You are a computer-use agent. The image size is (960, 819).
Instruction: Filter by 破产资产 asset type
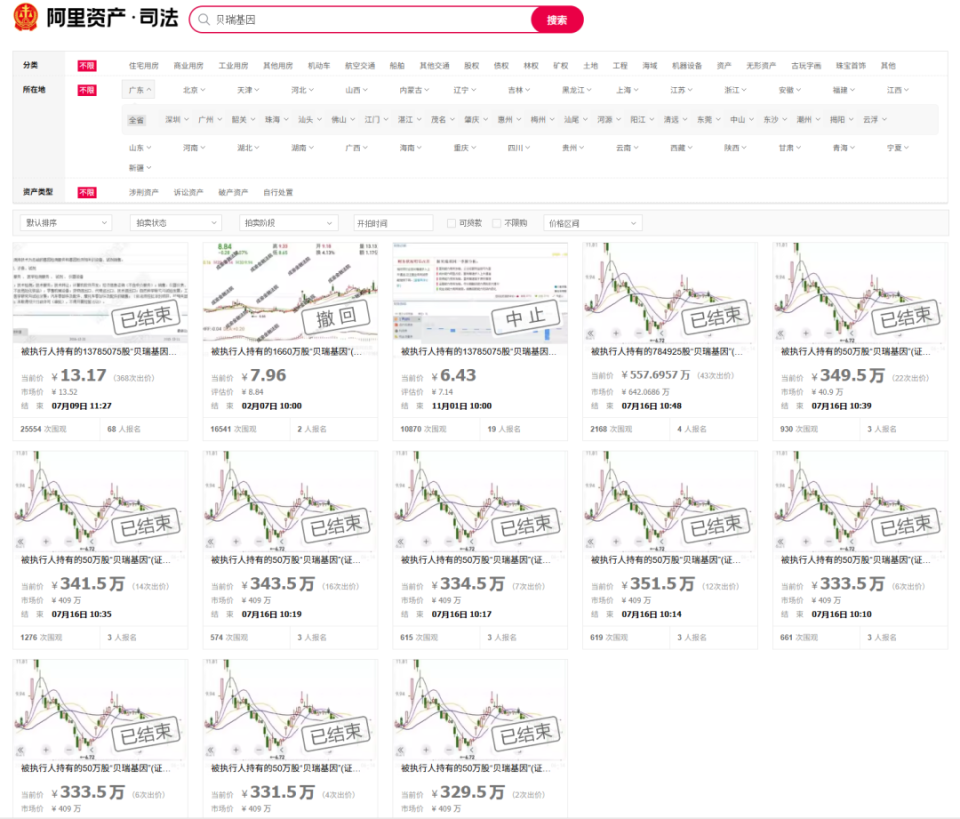(x=233, y=192)
